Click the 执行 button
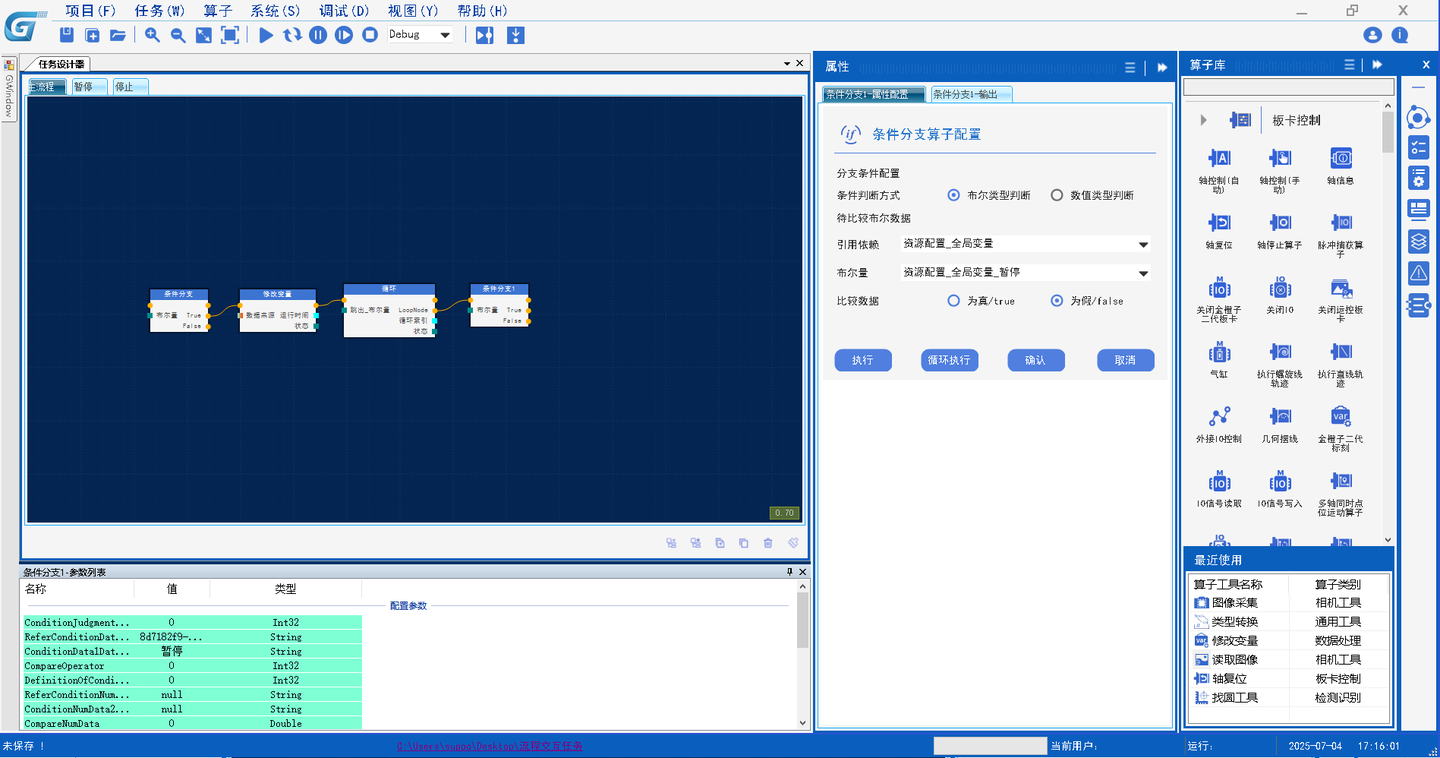The width and height of the screenshot is (1440, 758). (x=863, y=360)
